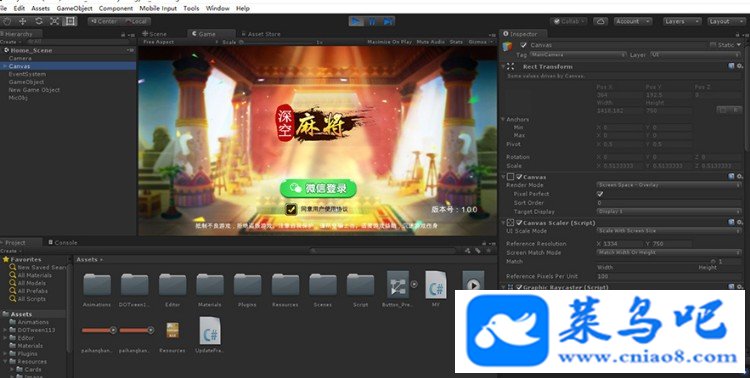750x378 pixels.
Task: Open the Render Mode dropdown
Action: (x=668, y=185)
